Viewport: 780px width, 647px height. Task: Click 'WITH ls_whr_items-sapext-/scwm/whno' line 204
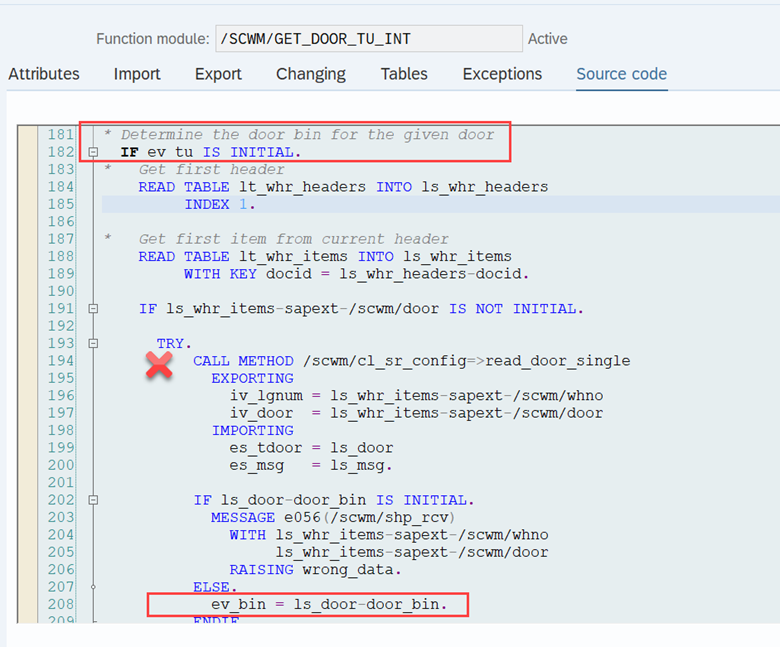point(389,535)
